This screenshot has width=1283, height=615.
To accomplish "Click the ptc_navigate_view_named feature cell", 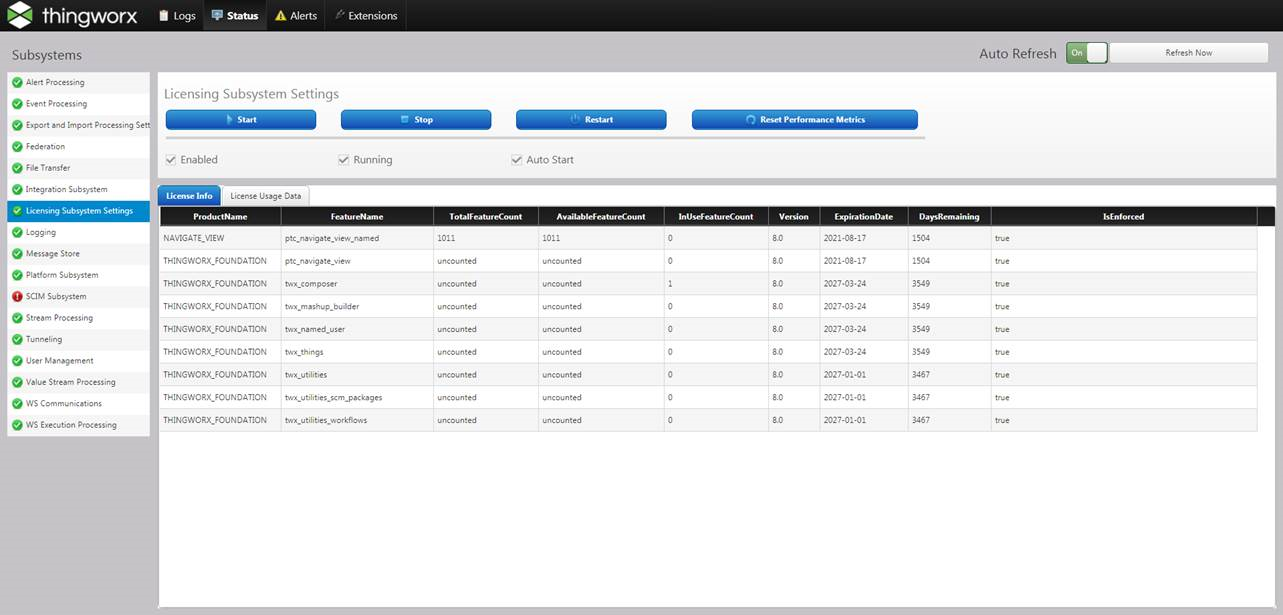I will point(357,238).
